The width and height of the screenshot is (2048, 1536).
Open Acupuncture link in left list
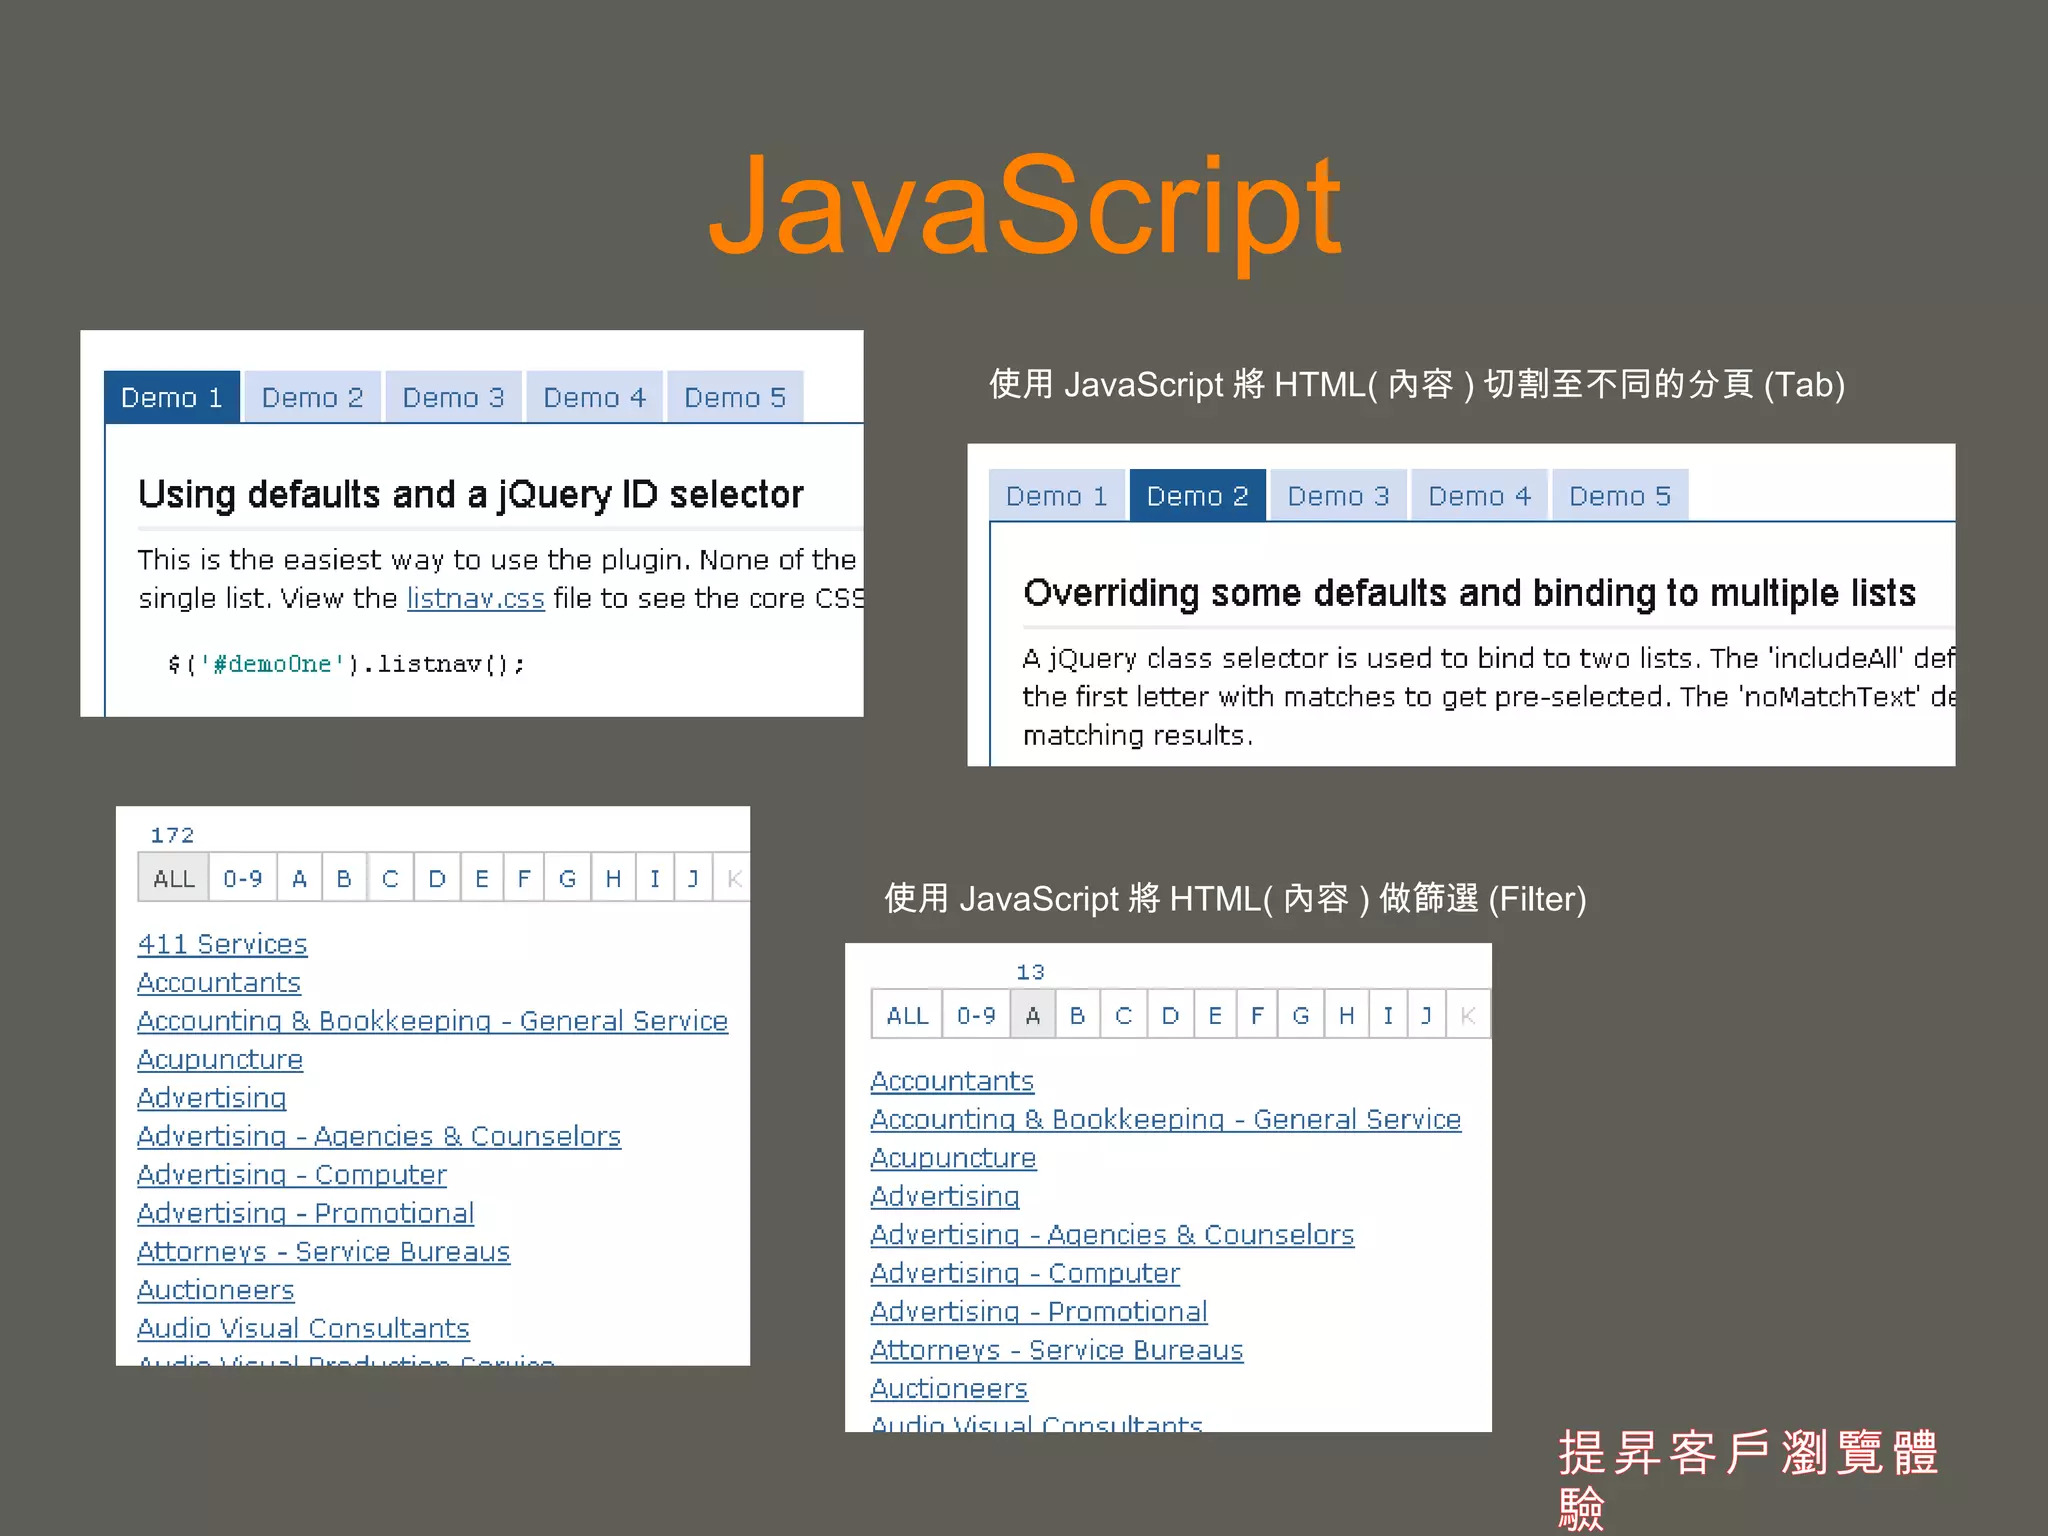coord(220,1060)
